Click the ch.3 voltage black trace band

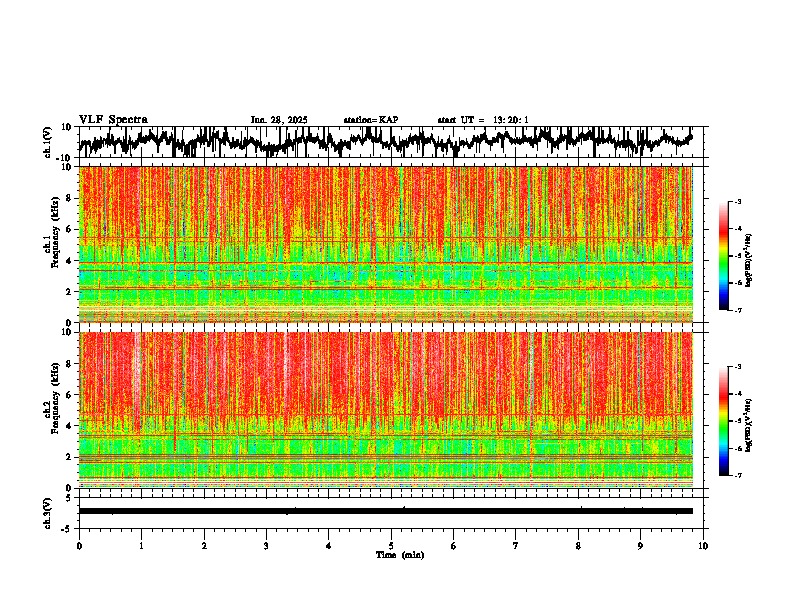point(385,511)
